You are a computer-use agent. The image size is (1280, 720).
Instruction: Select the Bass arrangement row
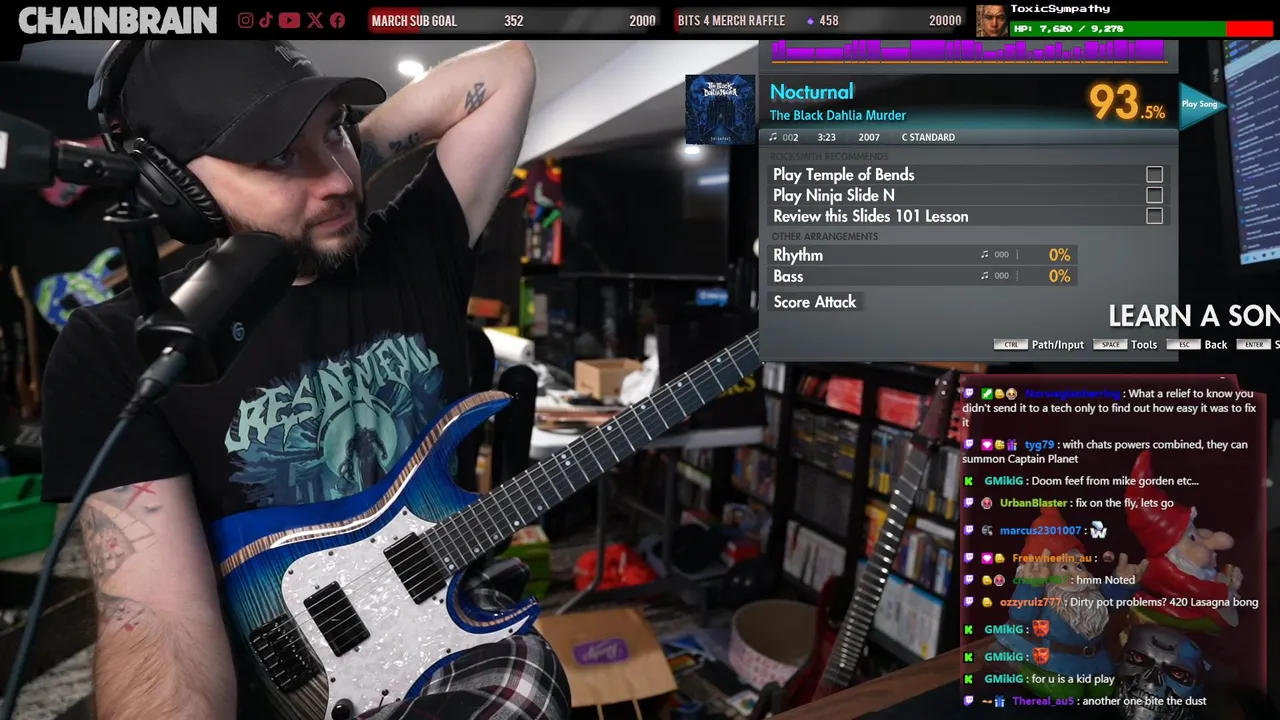pos(922,276)
